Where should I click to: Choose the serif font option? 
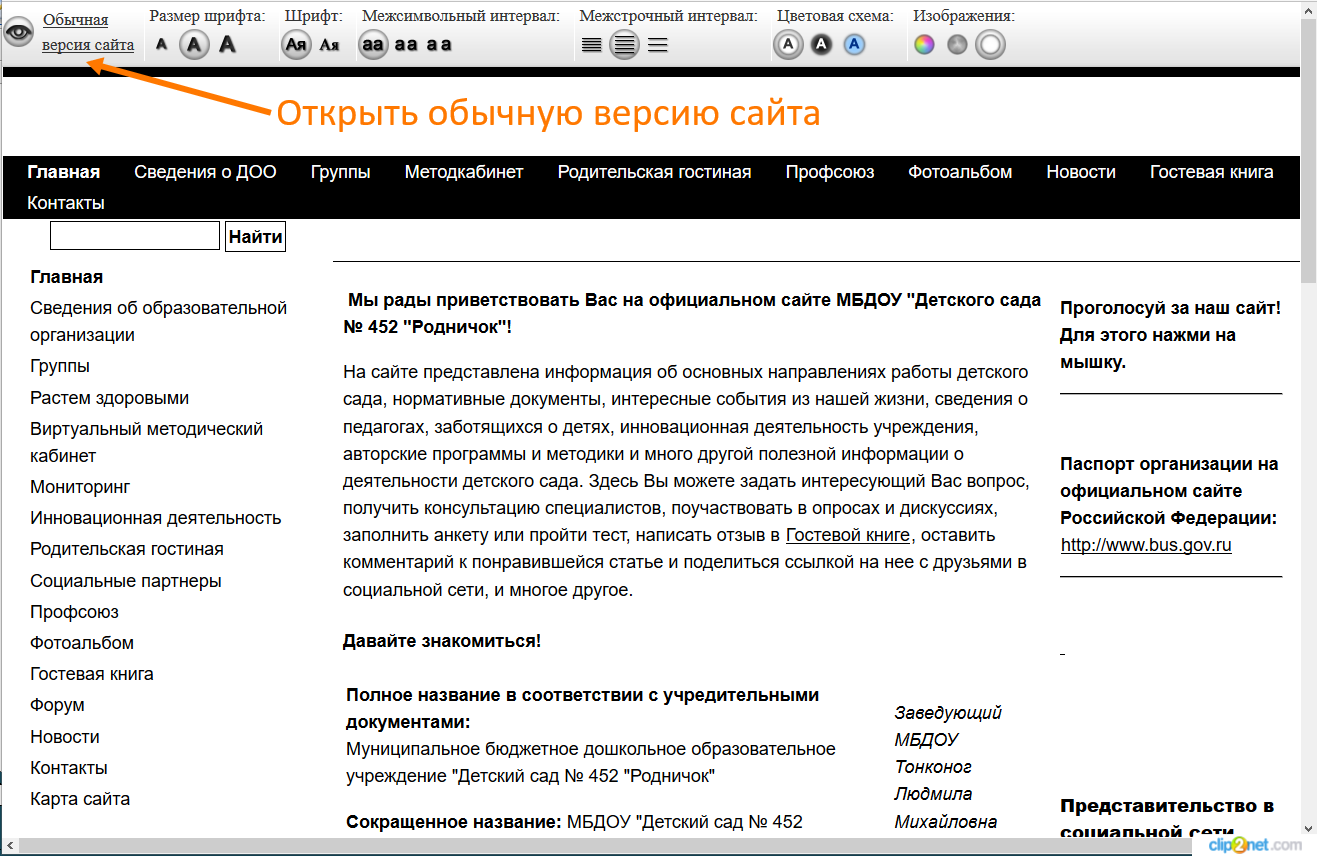(329, 44)
